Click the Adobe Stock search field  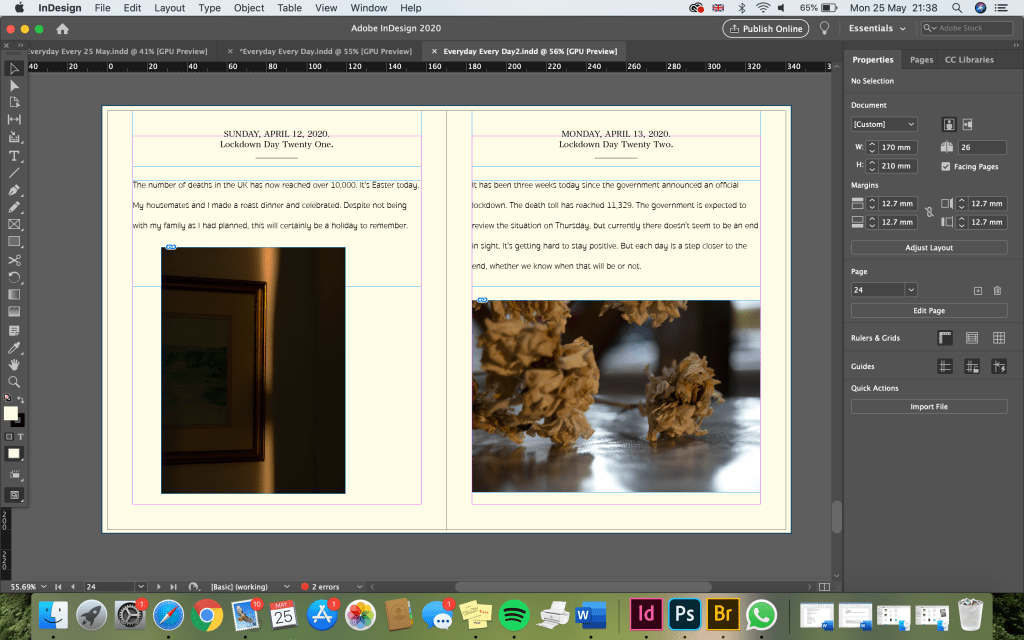click(969, 28)
